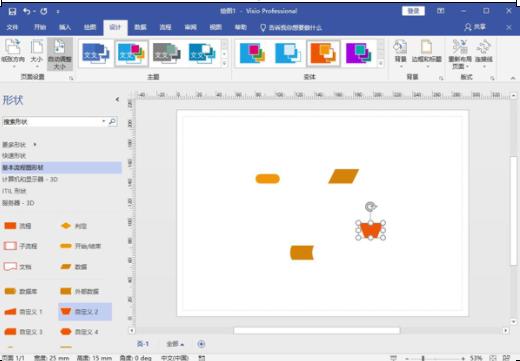This screenshot has height=361, width=520.
Task: Open the 连接线 (Connectors) dropdown
Action: [x=484, y=53]
